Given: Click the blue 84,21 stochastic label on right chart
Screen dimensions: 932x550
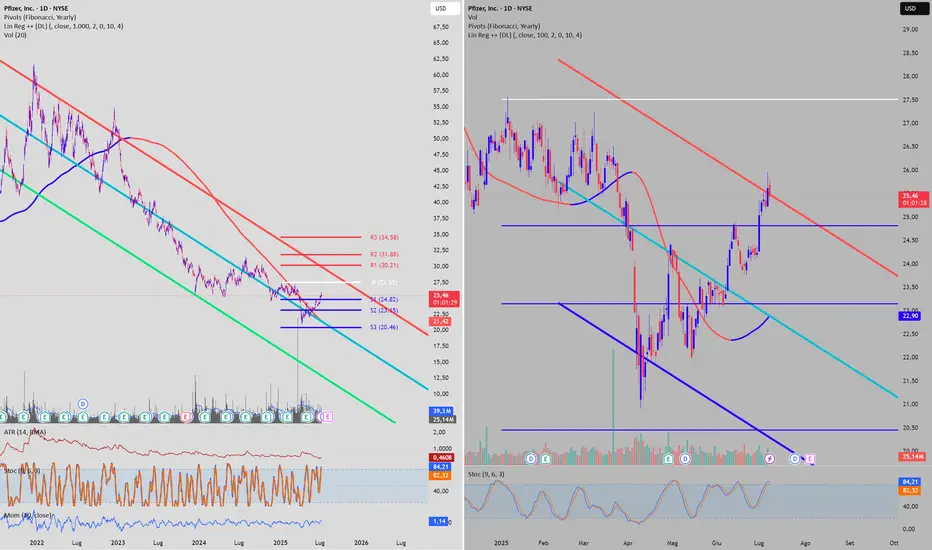Looking at the screenshot, I should [x=910, y=482].
